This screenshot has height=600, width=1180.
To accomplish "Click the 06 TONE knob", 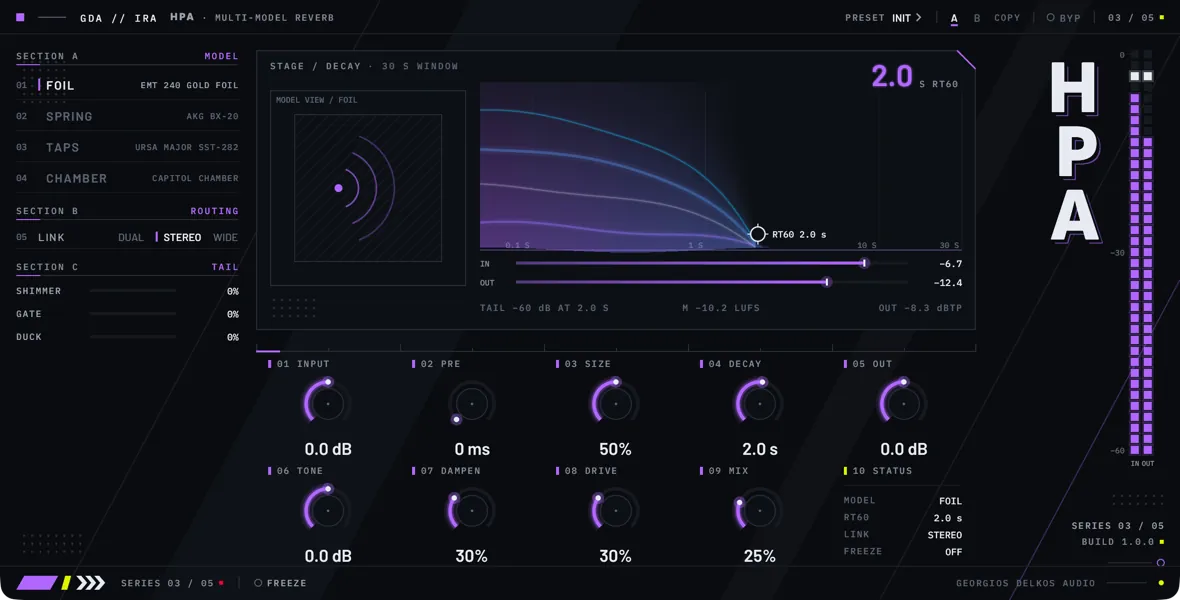I will (x=327, y=510).
